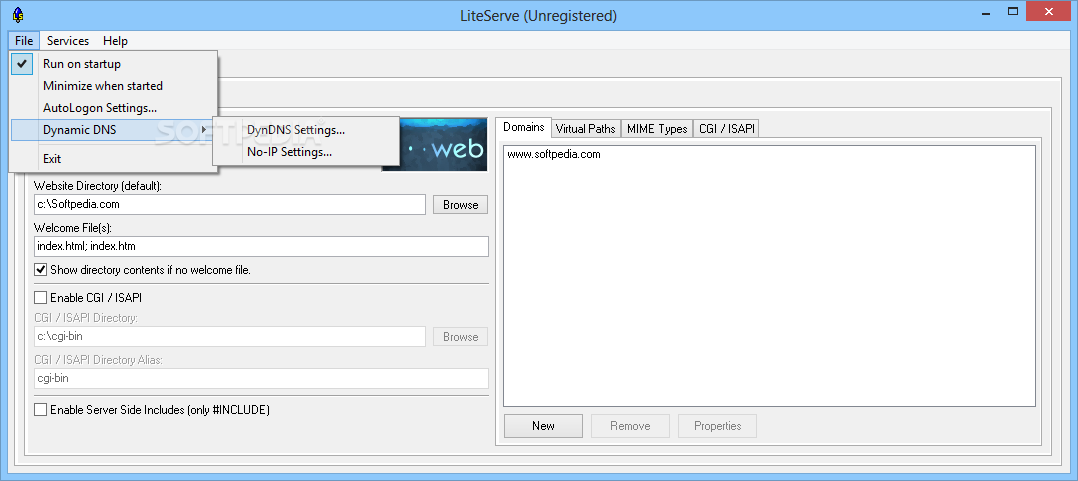
Task: Browse for the Website Directory
Action: pos(461,205)
